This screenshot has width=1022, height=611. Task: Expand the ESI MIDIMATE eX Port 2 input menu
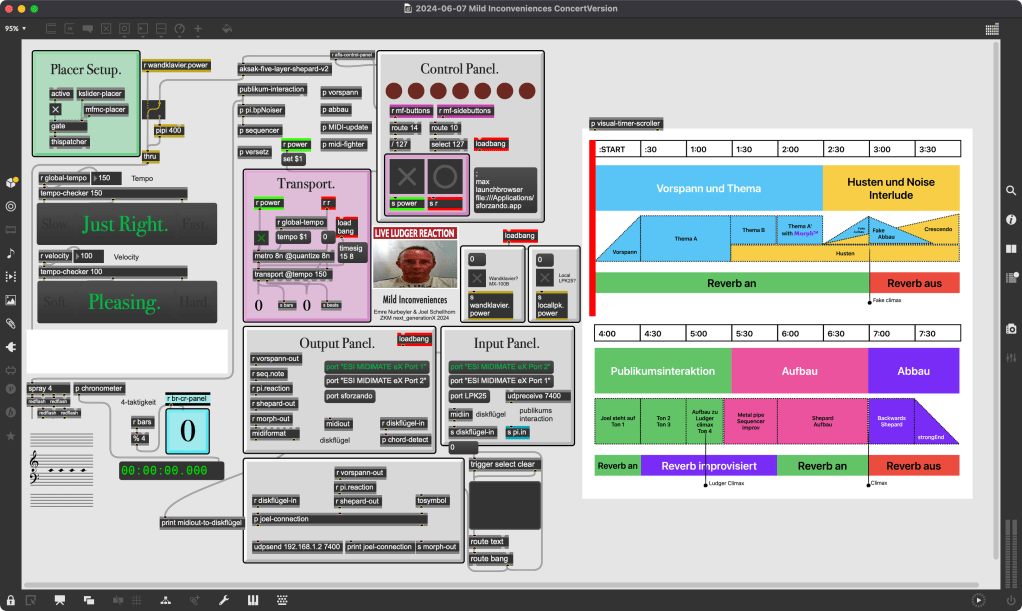point(500,367)
